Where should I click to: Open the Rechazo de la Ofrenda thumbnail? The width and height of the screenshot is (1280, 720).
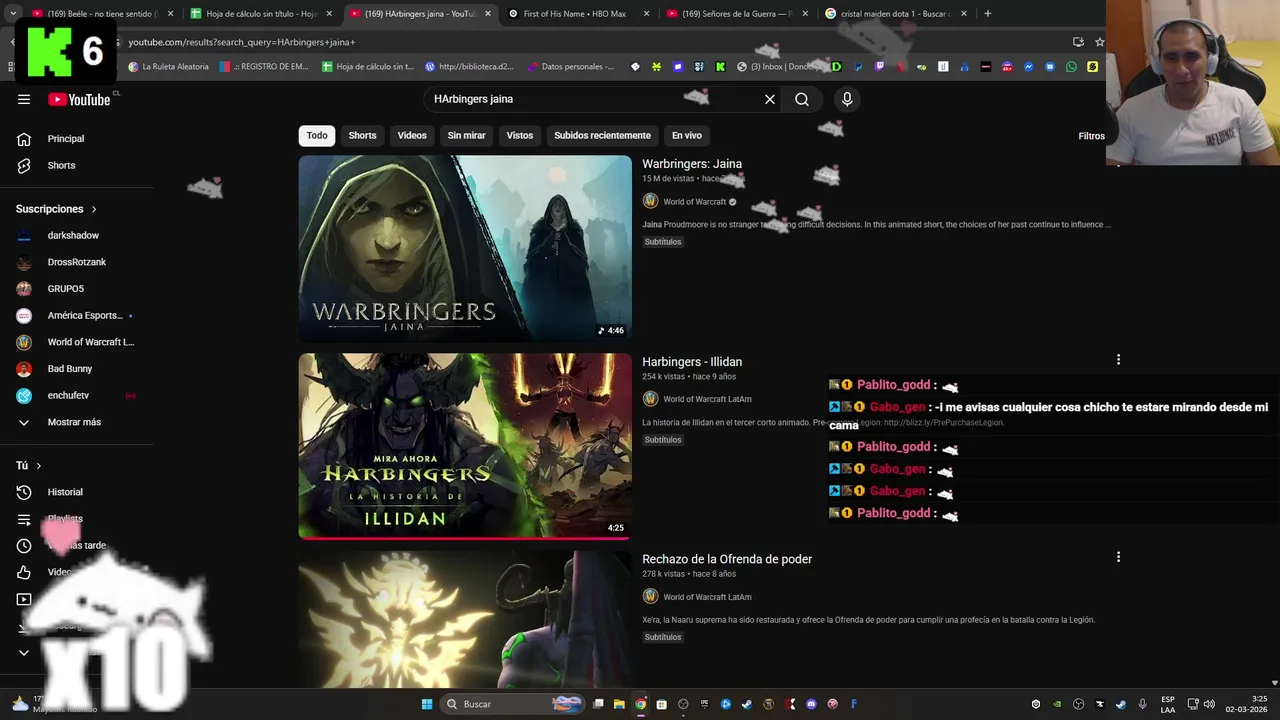pos(465,619)
